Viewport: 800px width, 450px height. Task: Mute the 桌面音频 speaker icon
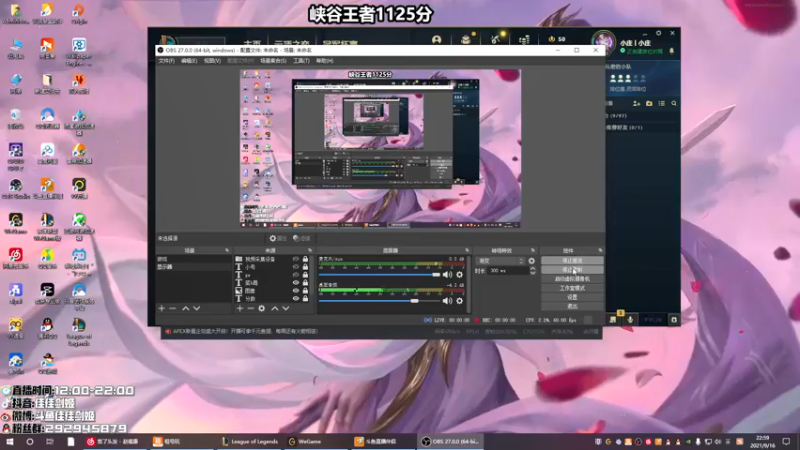coord(447,301)
